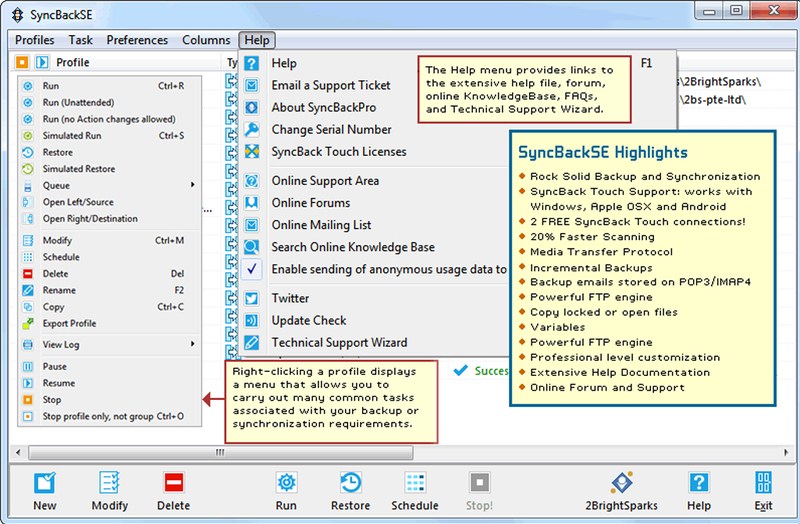Choose Modify Ctrl+M in context menu
800x524 pixels.
click(110, 240)
